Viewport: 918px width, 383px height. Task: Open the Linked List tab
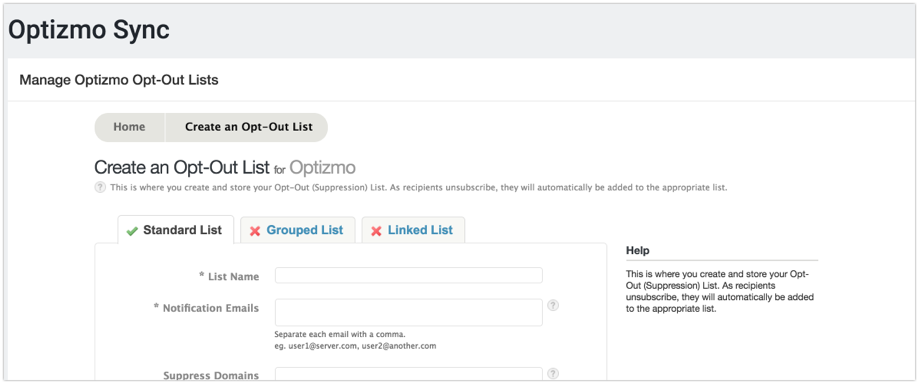click(x=413, y=230)
